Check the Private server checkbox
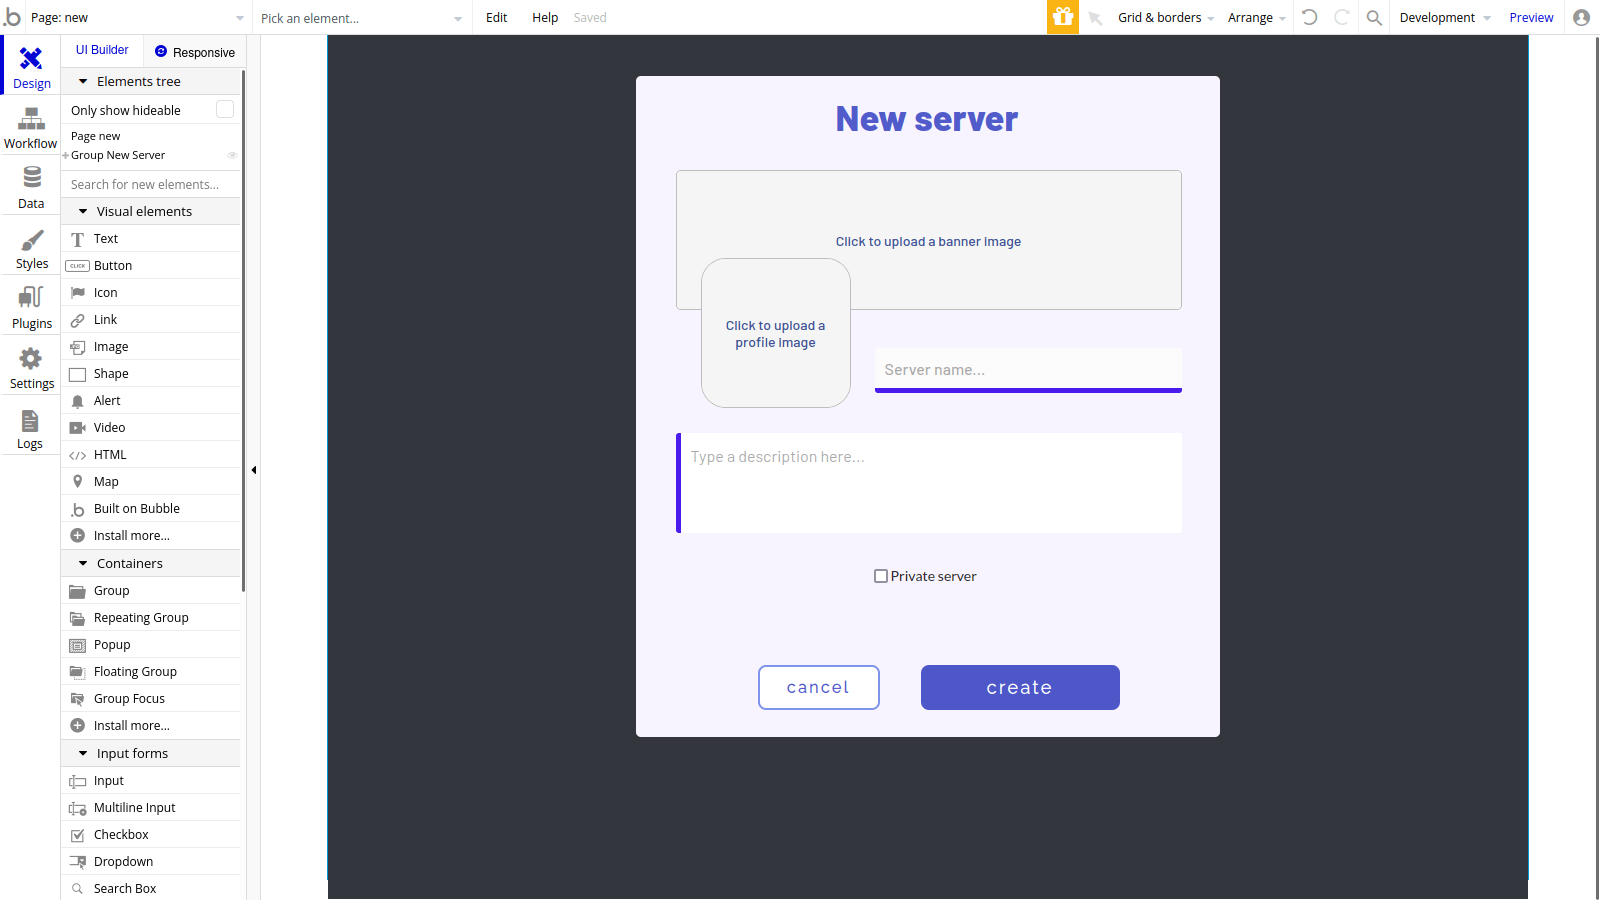The width and height of the screenshot is (1600, 900). pyautogui.click(x=881, y=576)
